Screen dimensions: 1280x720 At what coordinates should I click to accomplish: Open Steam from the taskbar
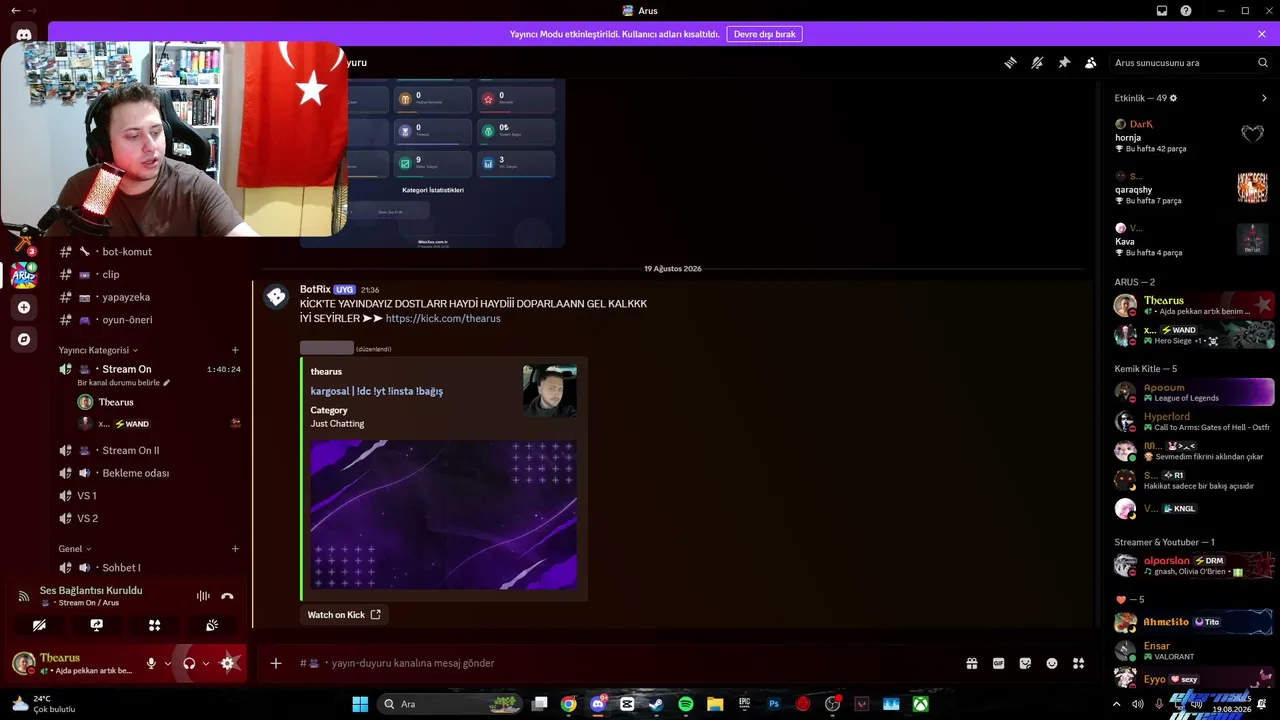[x=656, y=704]
